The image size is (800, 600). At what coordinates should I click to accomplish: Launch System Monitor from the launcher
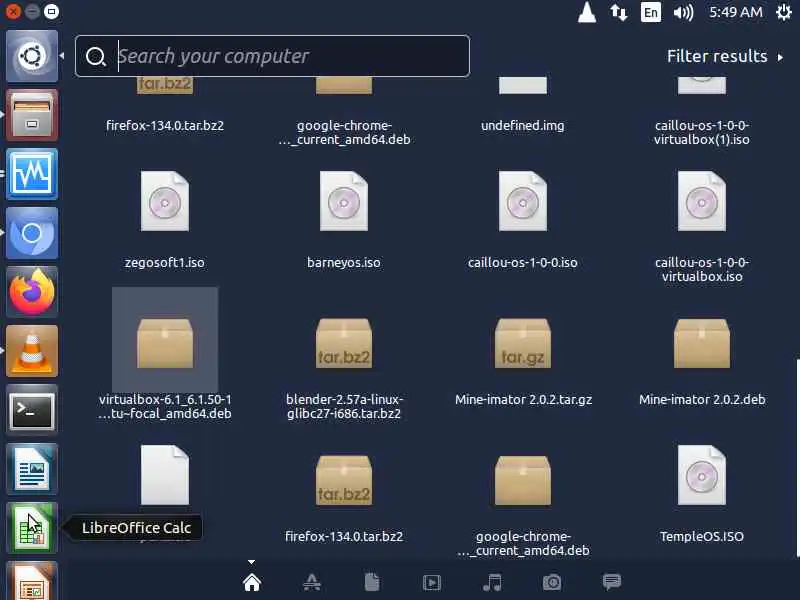click(32, 174)
